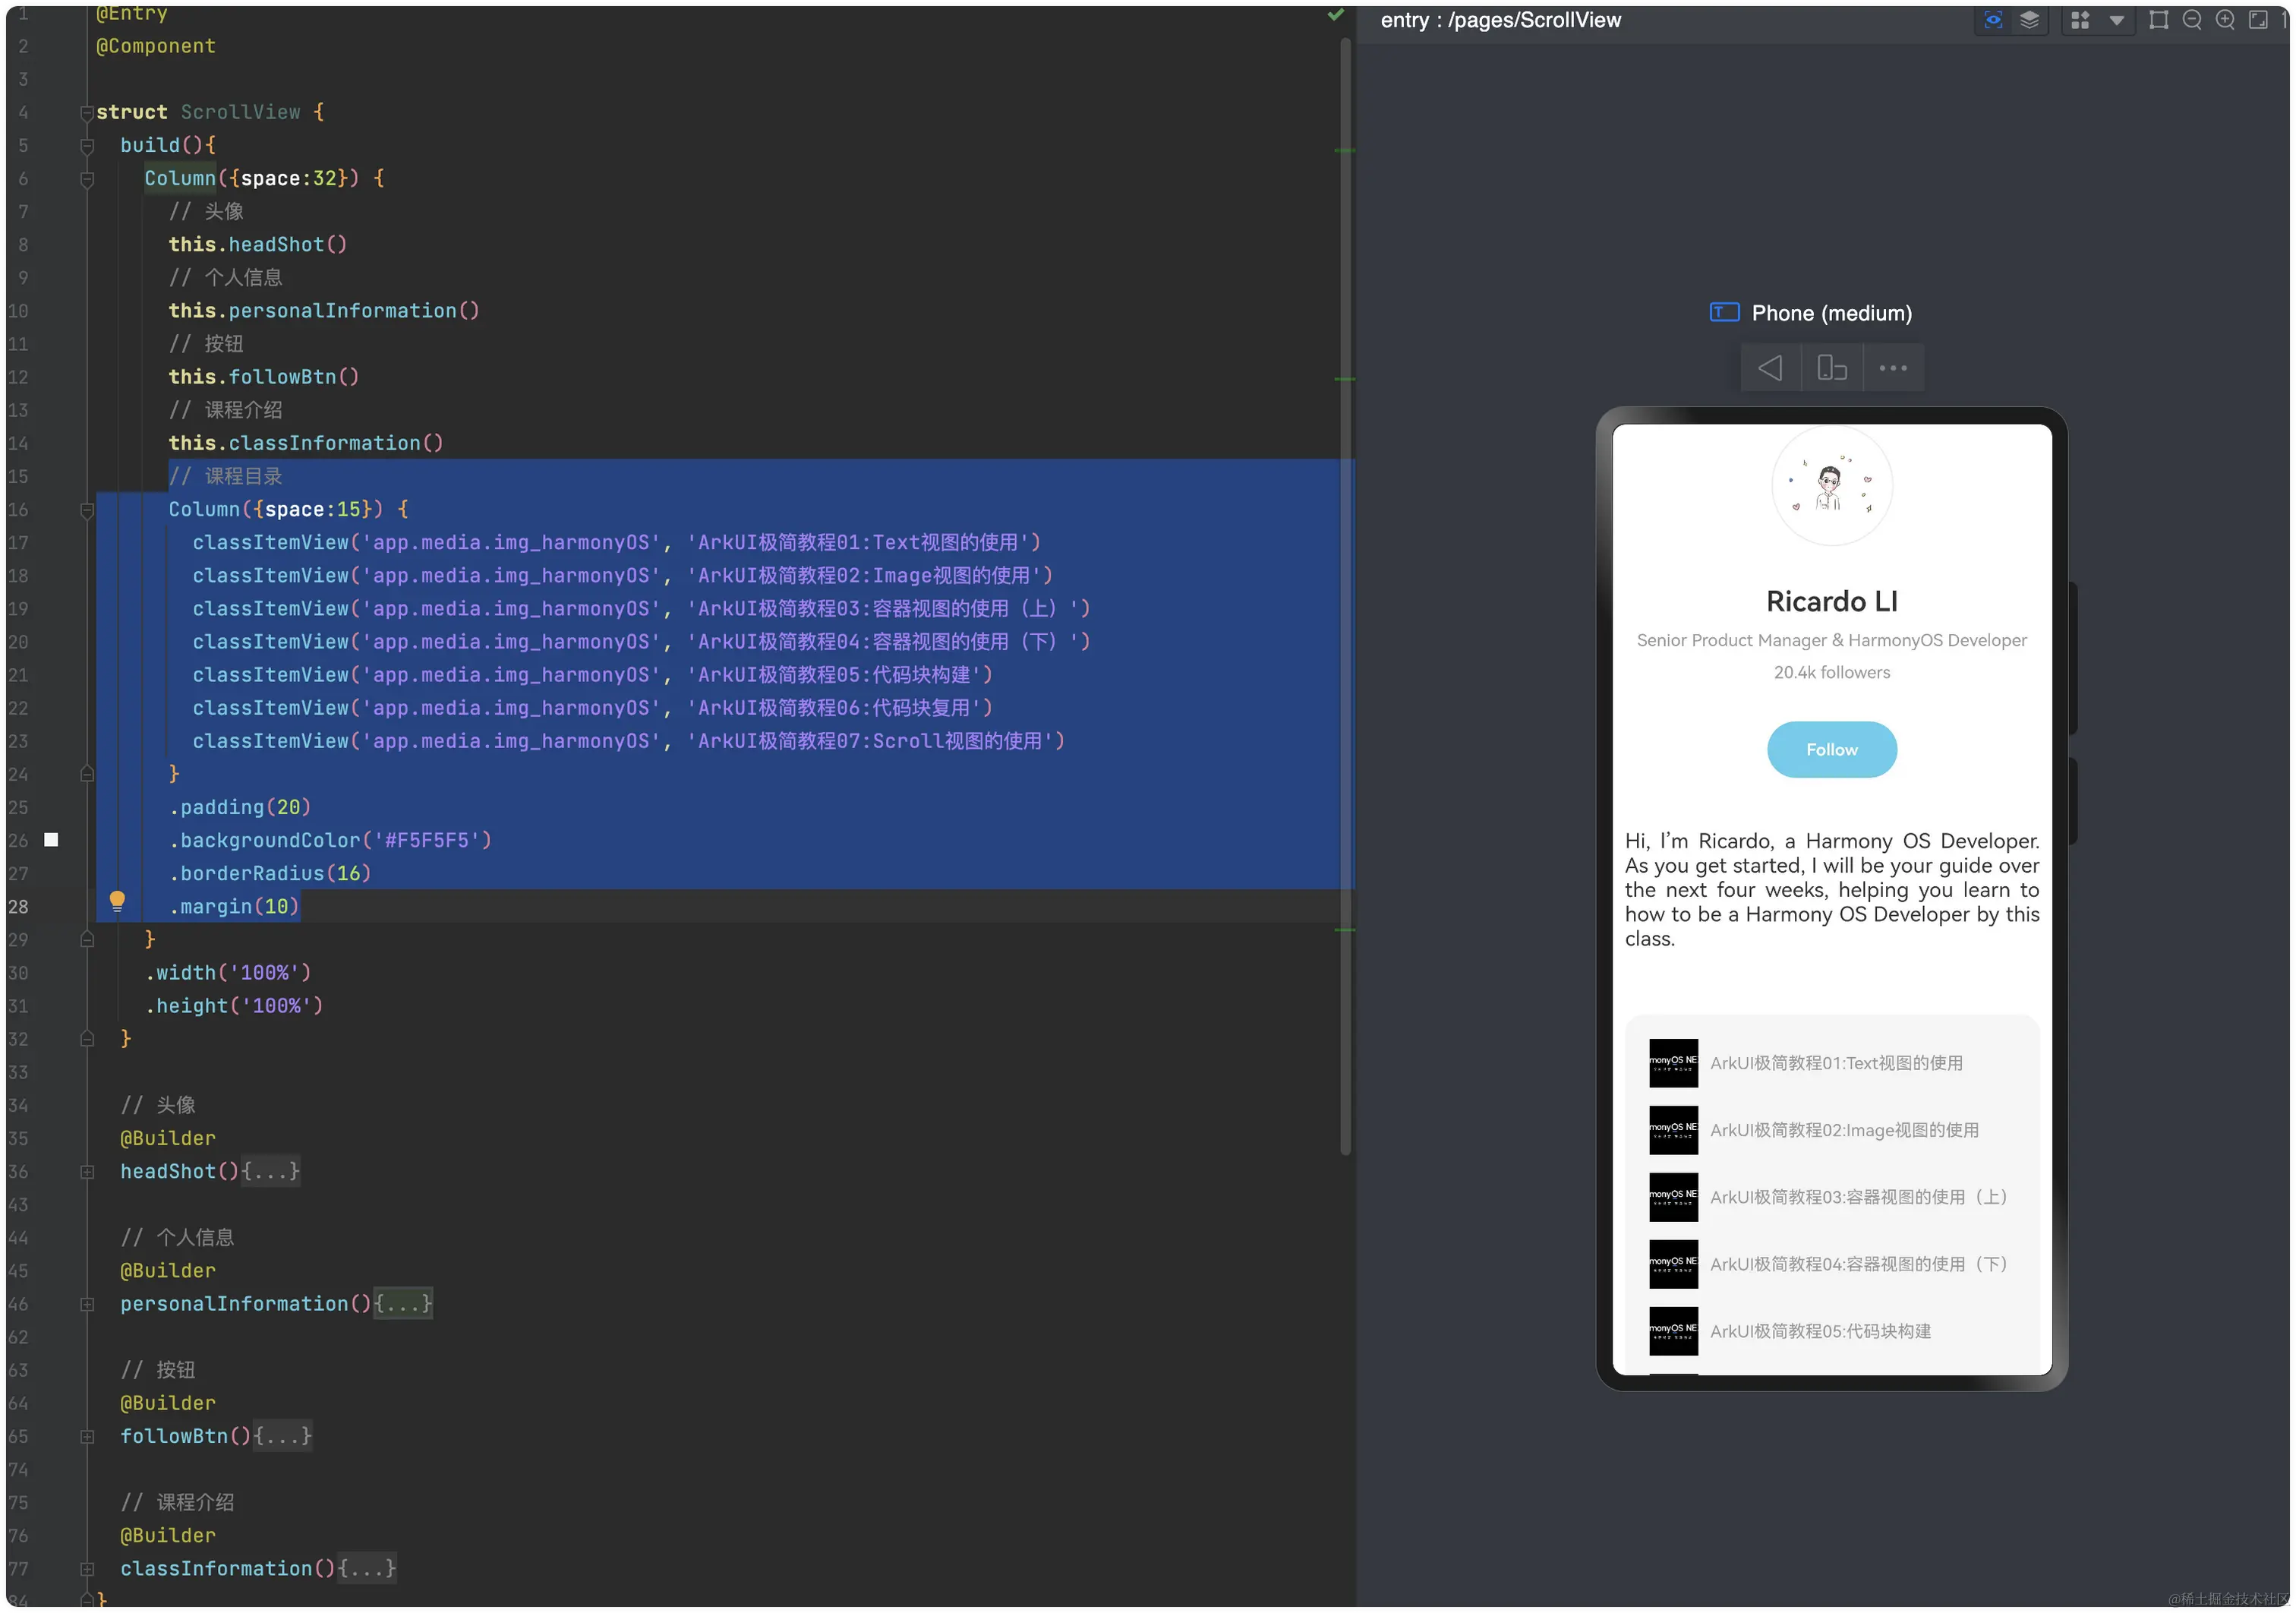Click the back triangle button above phone
2296x1613 pixels.
coord(1771,368)
